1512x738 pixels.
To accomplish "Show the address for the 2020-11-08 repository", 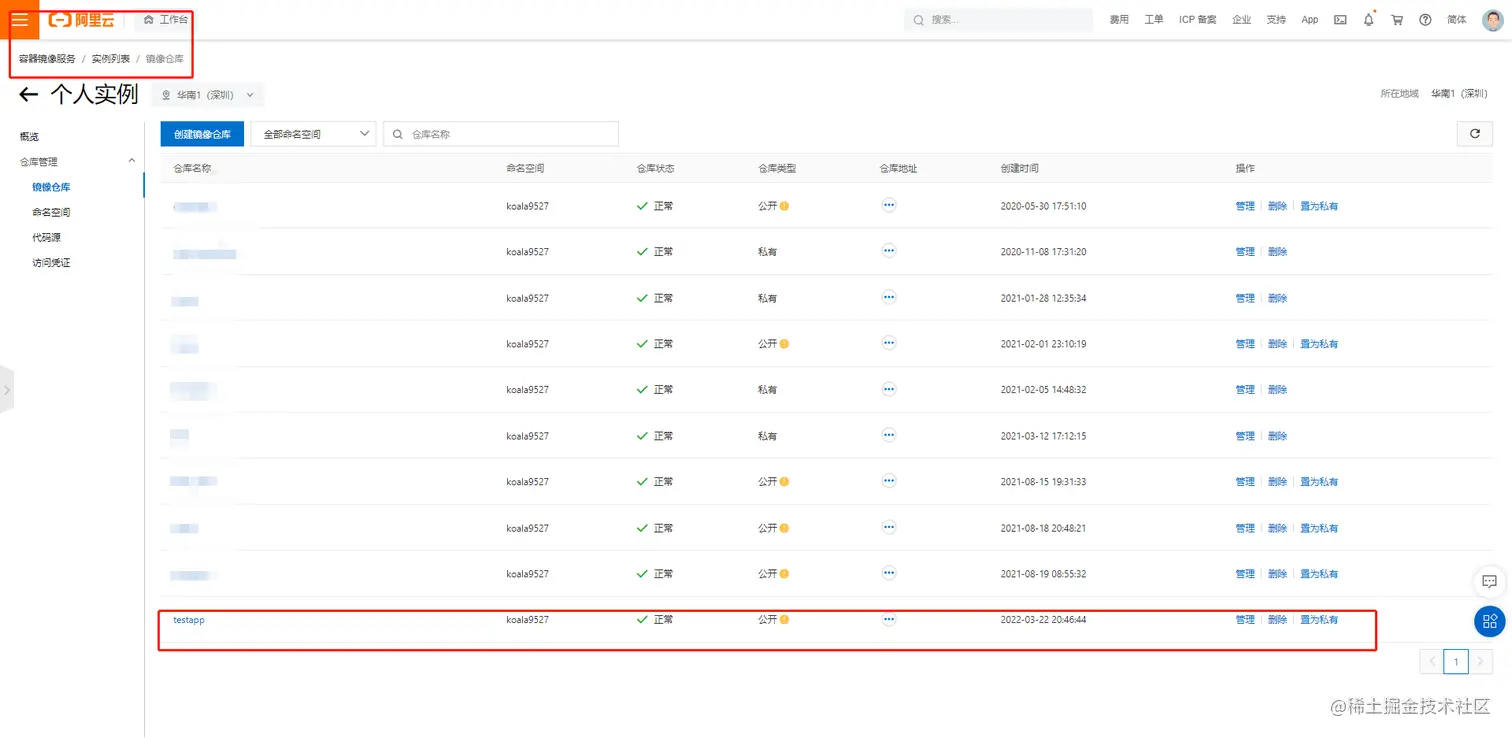I will [x=889, y=251].
